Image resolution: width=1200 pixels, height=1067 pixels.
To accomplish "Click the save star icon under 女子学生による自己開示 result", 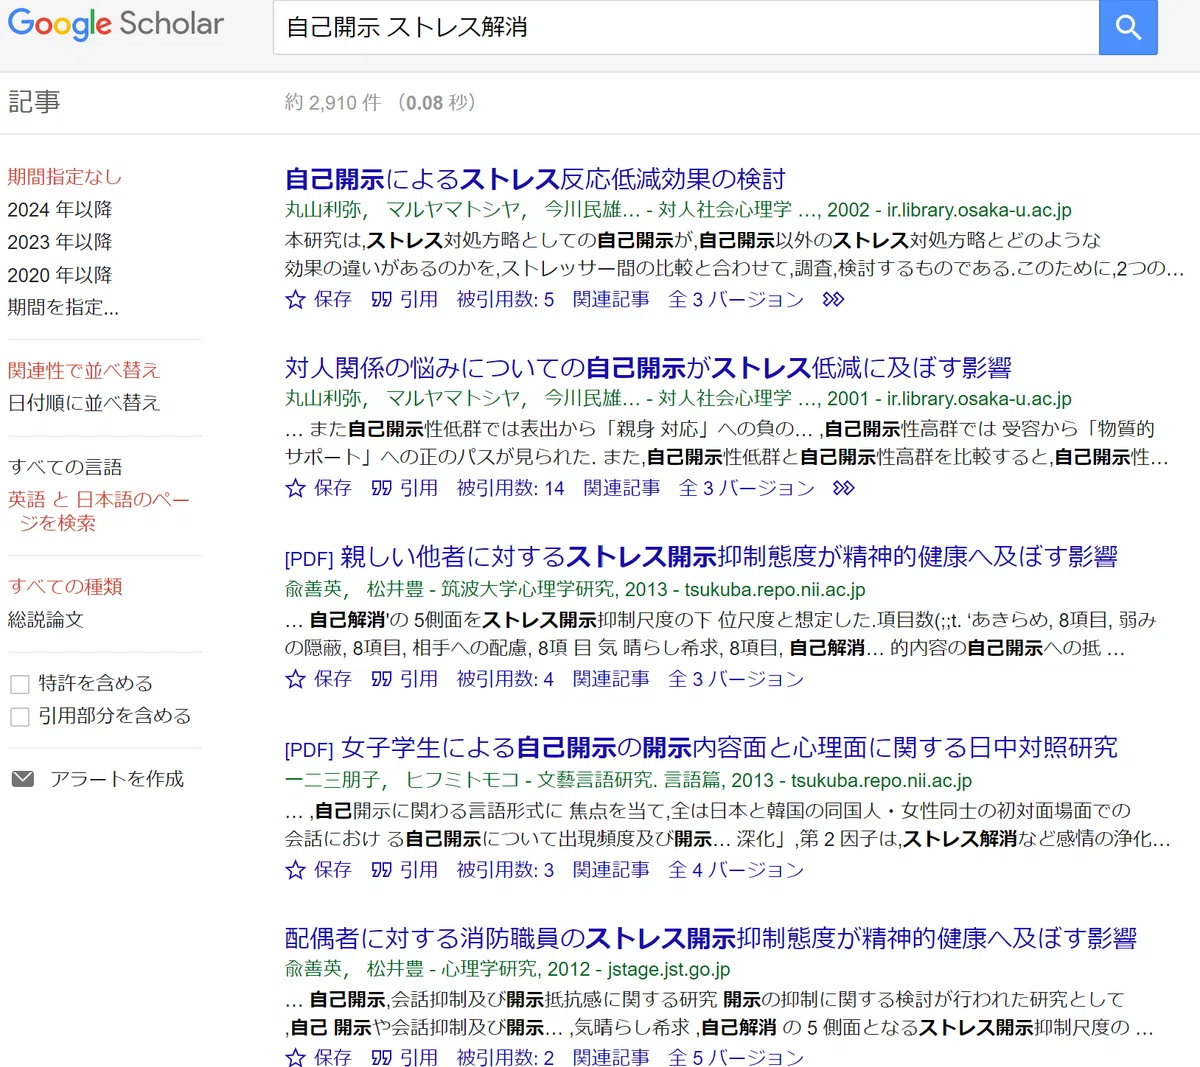I will click(x=295, y=870).
